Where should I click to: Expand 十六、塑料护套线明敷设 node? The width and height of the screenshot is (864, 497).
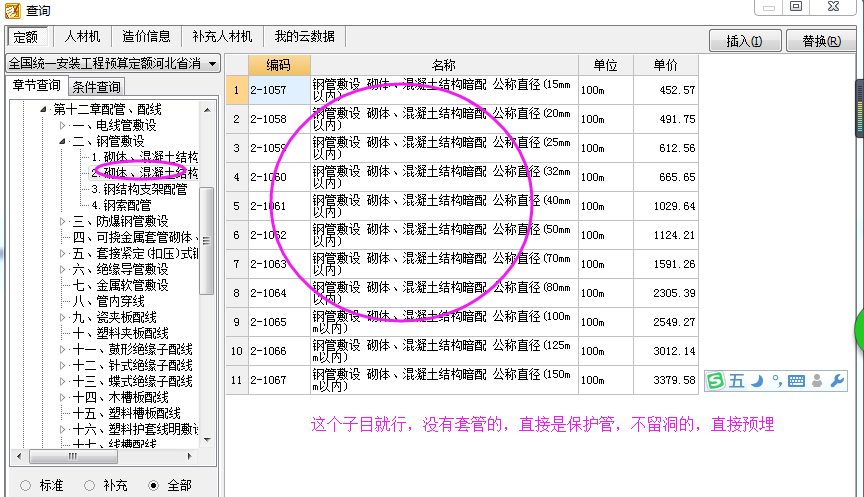pos(62,429)
